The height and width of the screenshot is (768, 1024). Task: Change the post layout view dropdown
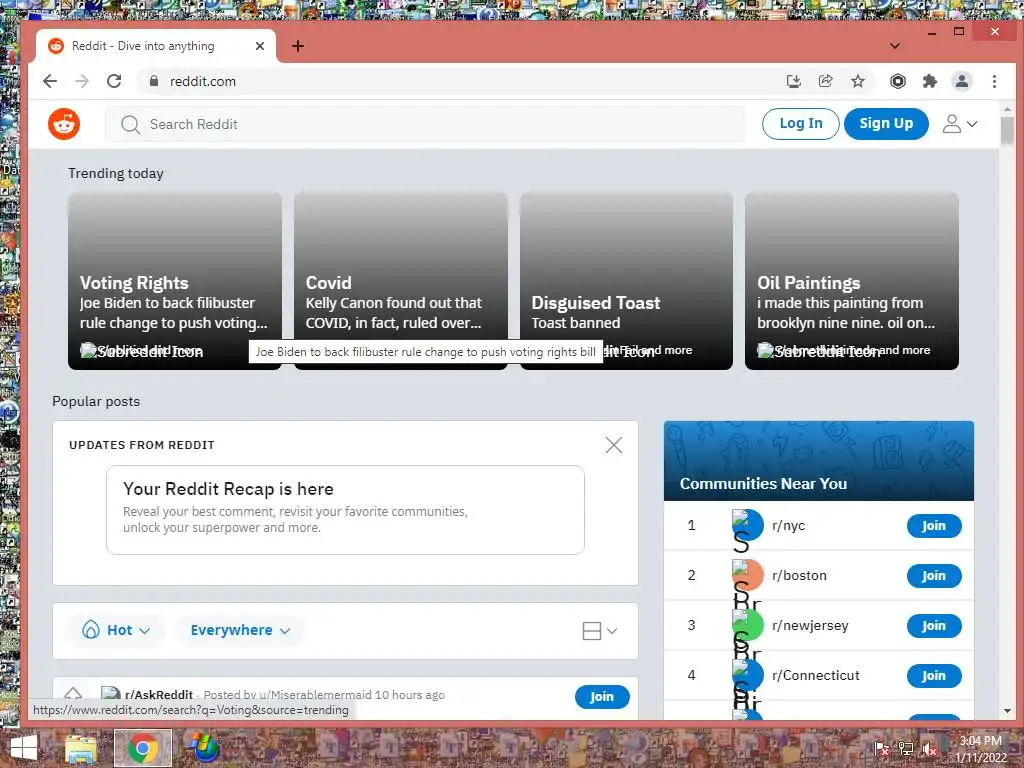tap(600, 631)
